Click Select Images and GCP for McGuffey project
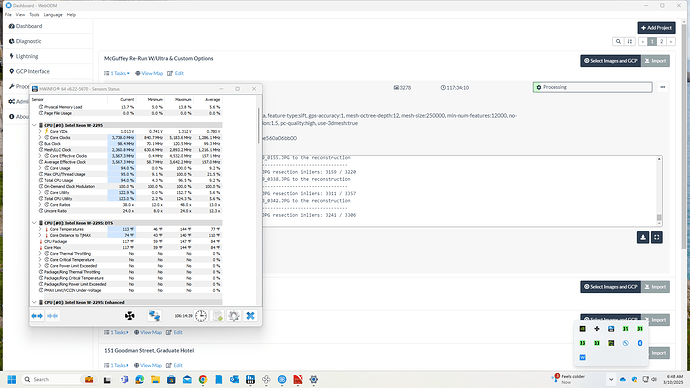The width and height of the screenshot is (690, 388). [611, 61]
